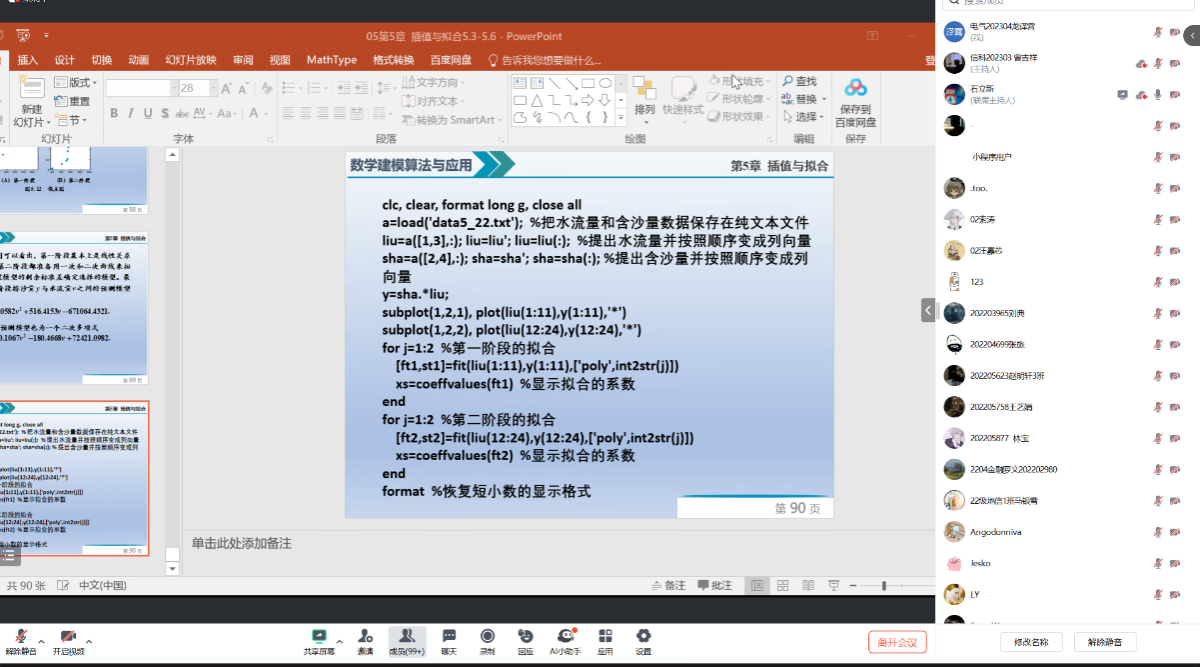The image size is (1200, 667).
Task: Click font name input box
Action: pyautogui.click(x=139, y=88)
